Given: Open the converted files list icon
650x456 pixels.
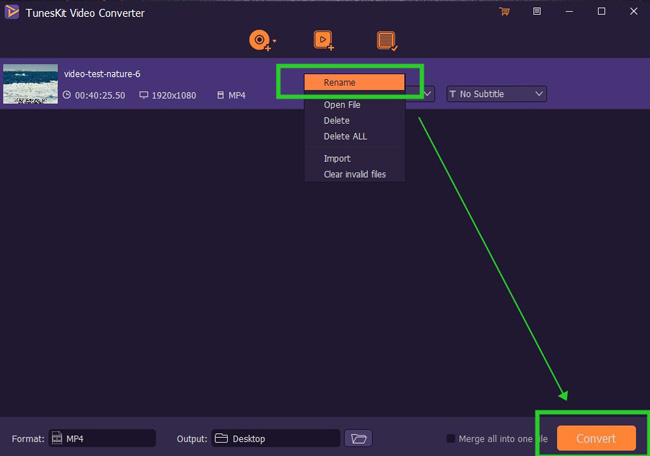Looking at the screenshot, I should point(387,41).
